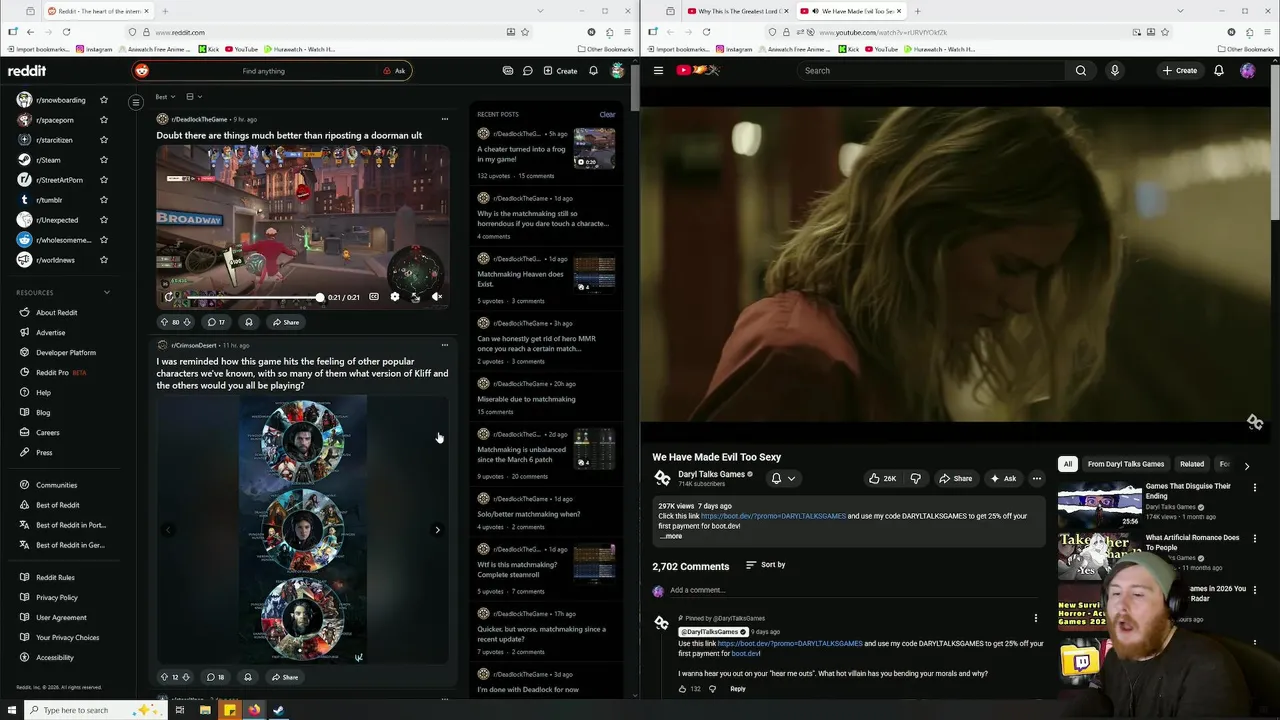Image resolution: width=1280 pixels, height=720 pixels.
Task: Toggle closed captions on Reddit video
Action: tap(374, 297)
